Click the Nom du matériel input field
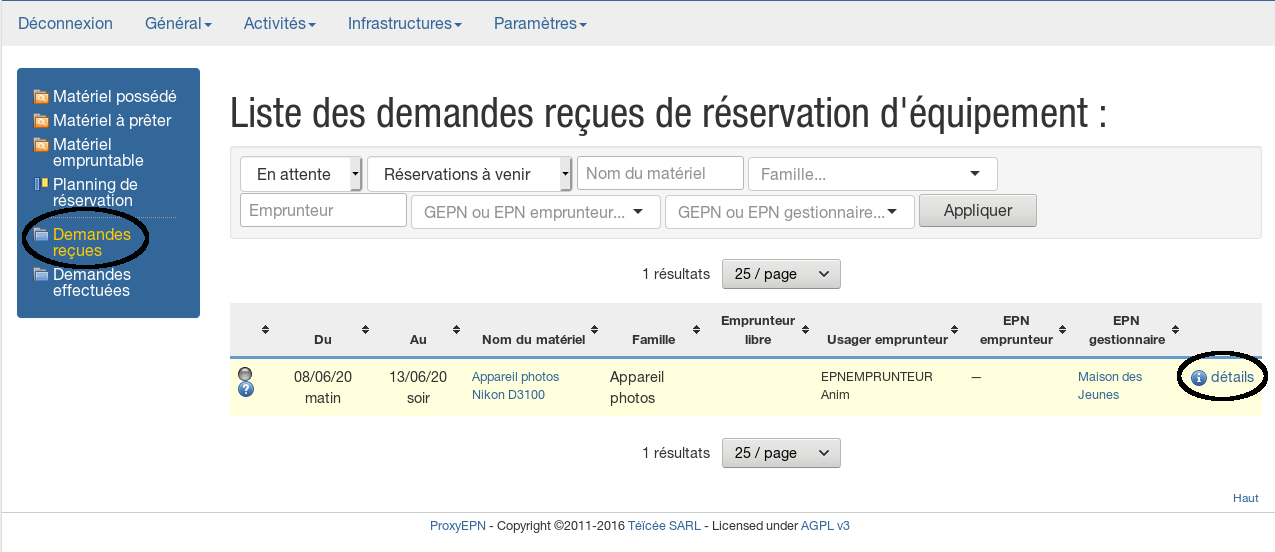Viewport: 1275px width, 552px height. point(660,173)
